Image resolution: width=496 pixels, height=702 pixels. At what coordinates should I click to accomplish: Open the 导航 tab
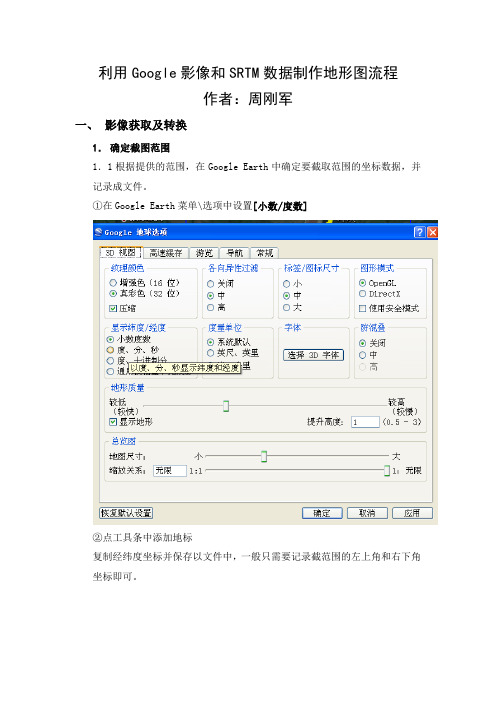tap(234, 253)
